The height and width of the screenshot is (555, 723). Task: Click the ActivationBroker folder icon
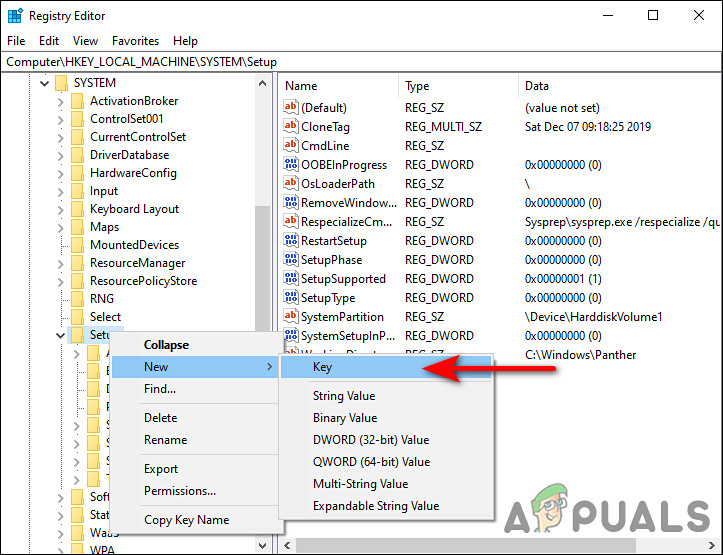(x=77, y=101)
